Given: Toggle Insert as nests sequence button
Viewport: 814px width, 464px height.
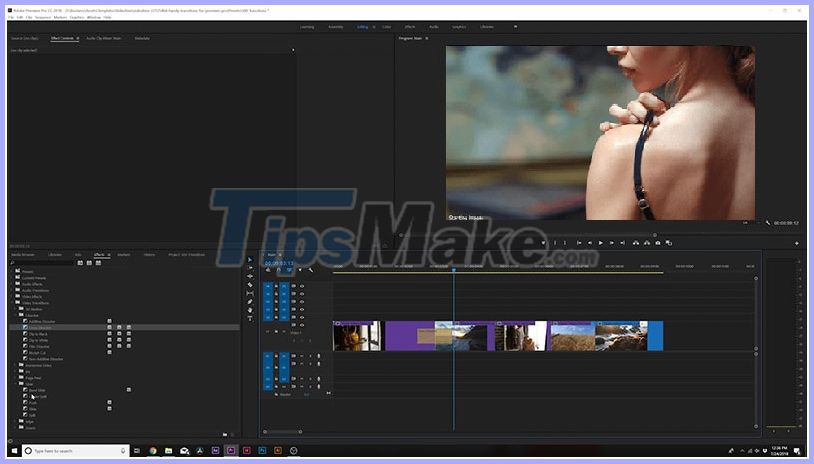Looking at the screenshot, I should [x=268, y=270].
